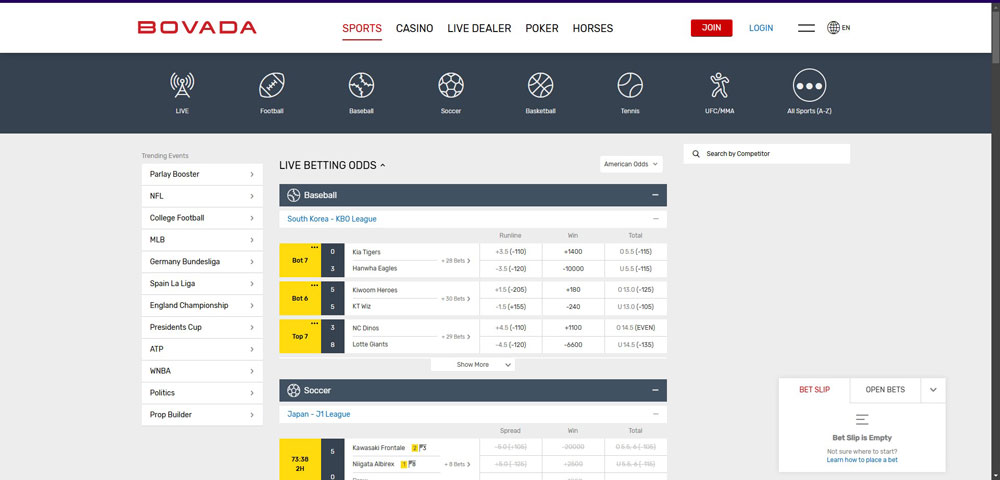Expand Show More baseball games
Screen dimensions: 1000x480
coord(473,365)
